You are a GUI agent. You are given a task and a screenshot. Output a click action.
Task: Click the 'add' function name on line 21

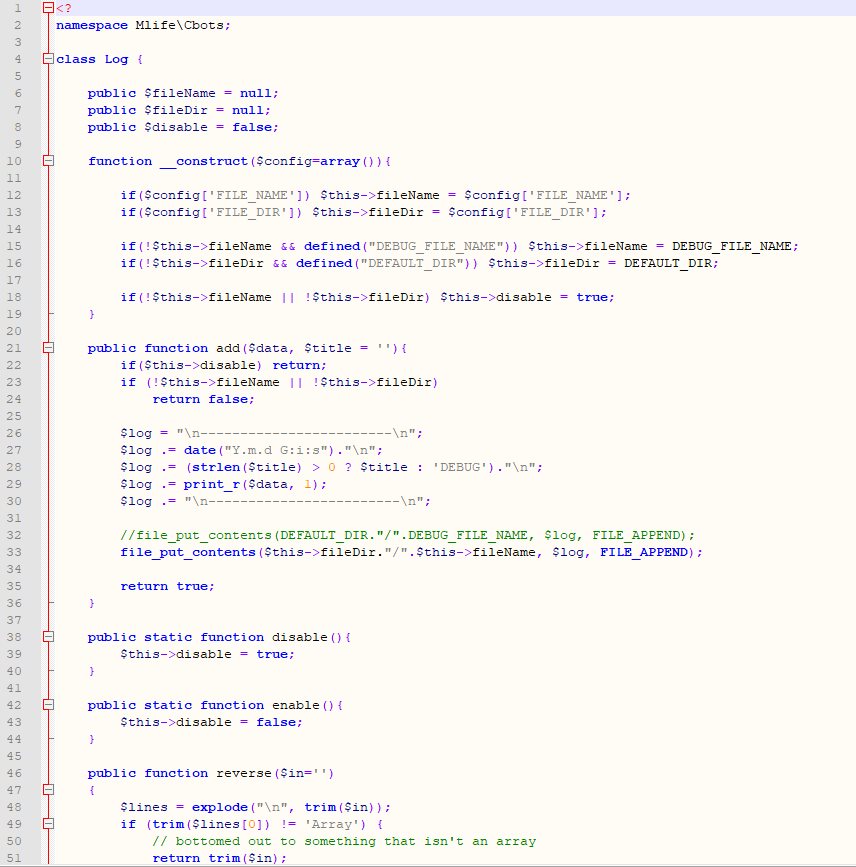tap(227, 348)
